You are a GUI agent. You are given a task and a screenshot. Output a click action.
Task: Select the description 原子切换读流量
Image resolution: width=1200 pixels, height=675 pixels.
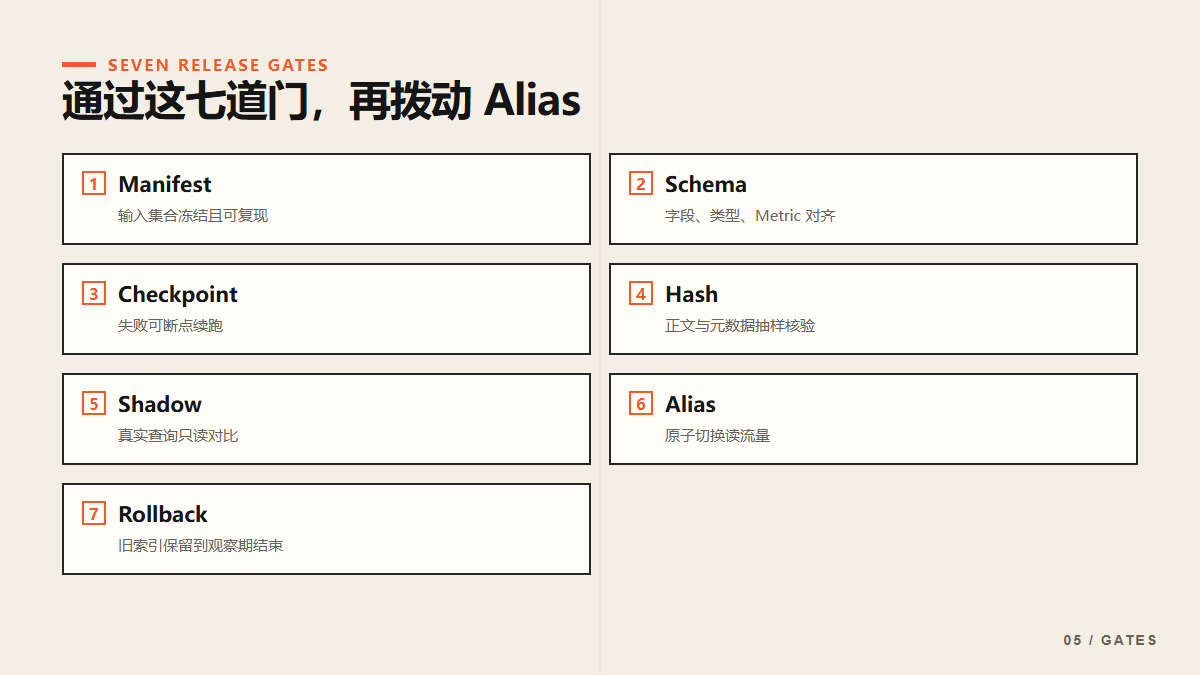[x=718, y=435]
